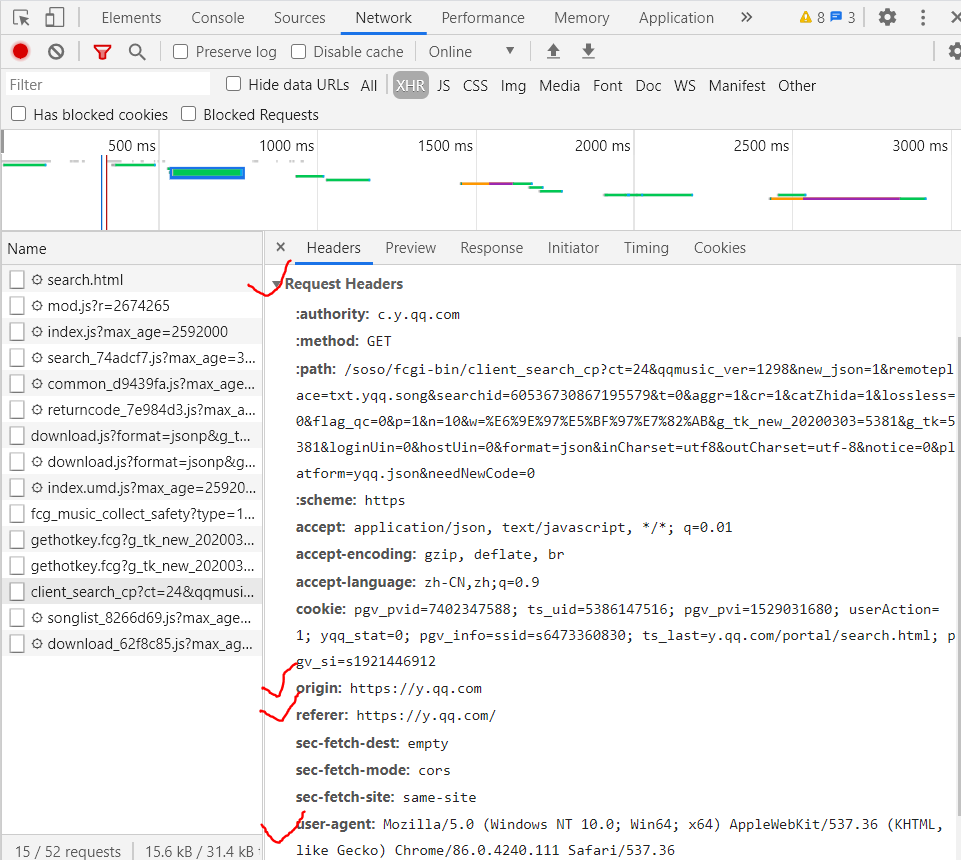Open DevTools settings gear icon
Image resolution: width=961 pixels, height=860 pixels.
887,17
